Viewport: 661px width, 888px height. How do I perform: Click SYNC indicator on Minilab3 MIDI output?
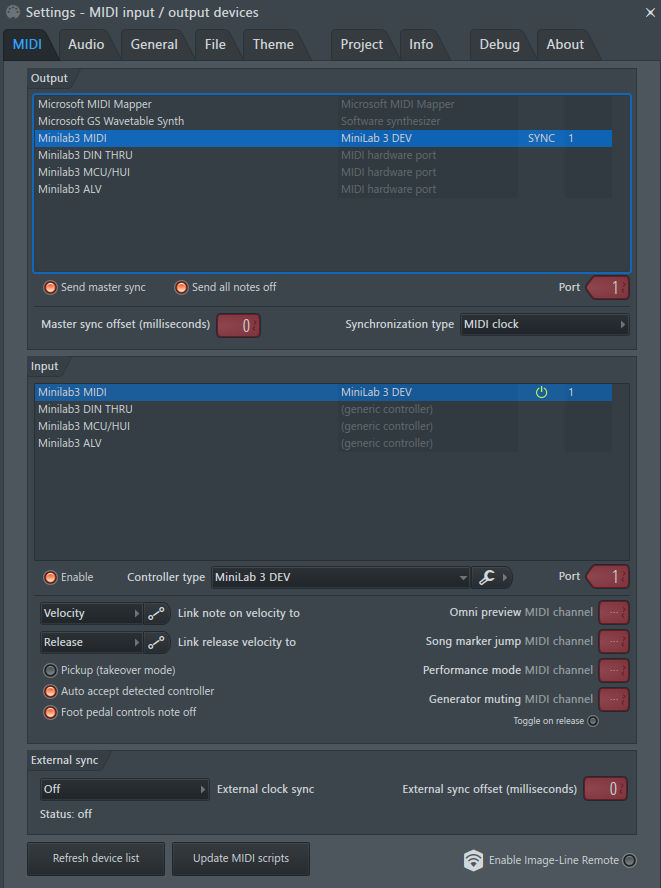click(x=541, y=138)
